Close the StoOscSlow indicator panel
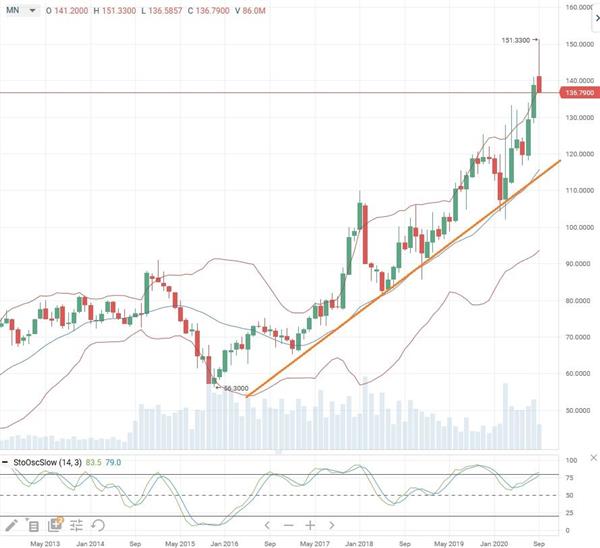The width and height of the screenshot is (600, 548). coord(593,458)
